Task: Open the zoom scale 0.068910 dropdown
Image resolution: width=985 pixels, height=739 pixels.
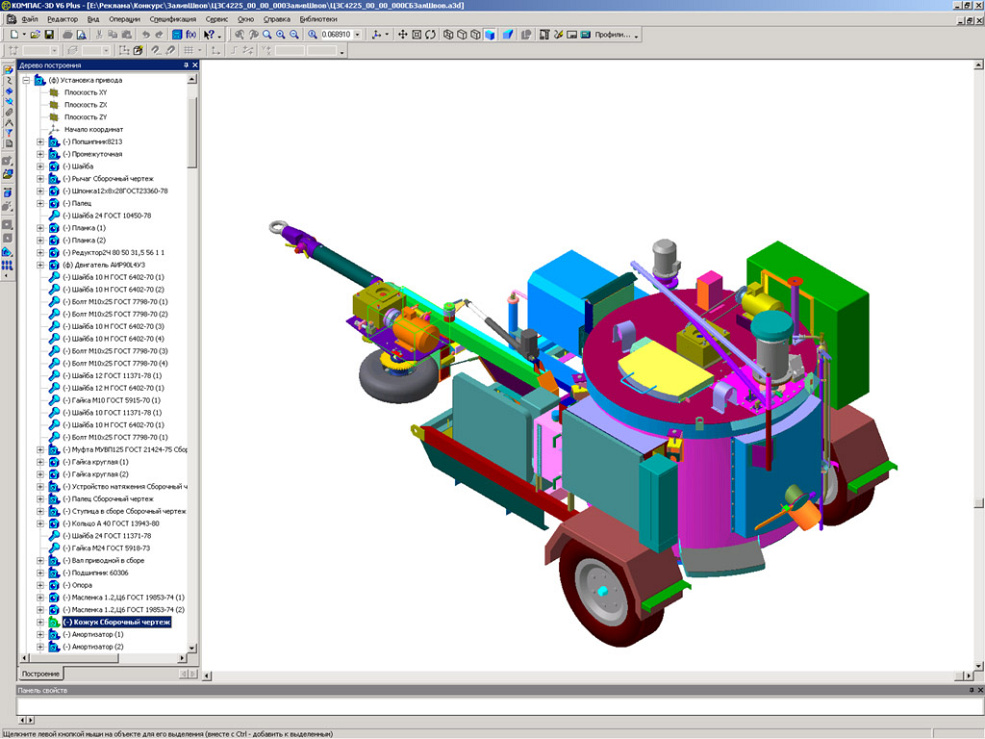Action: pyautogui.click(x=358, y=34)
